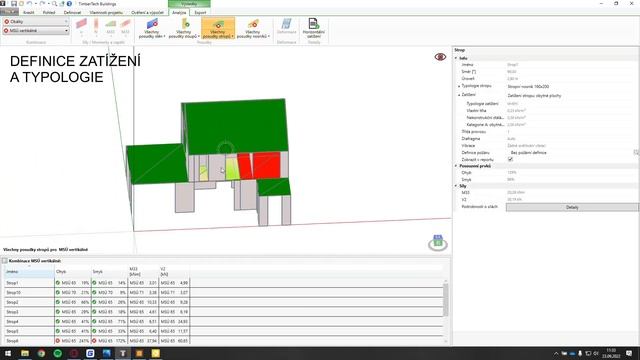Click the results table vertical scrollbar
This screenshot has width=640, height=360.
(x=446, y=300)
